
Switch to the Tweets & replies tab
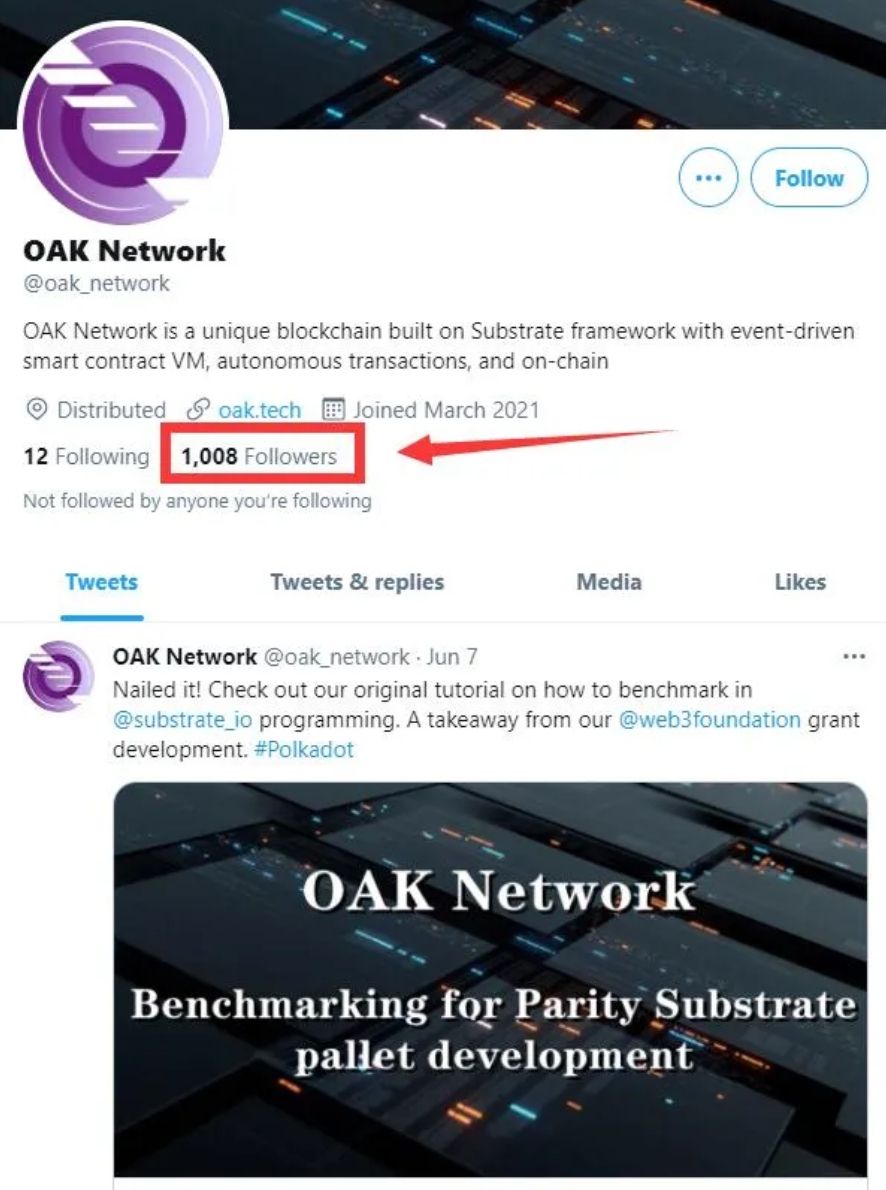[x=357, y=582]
